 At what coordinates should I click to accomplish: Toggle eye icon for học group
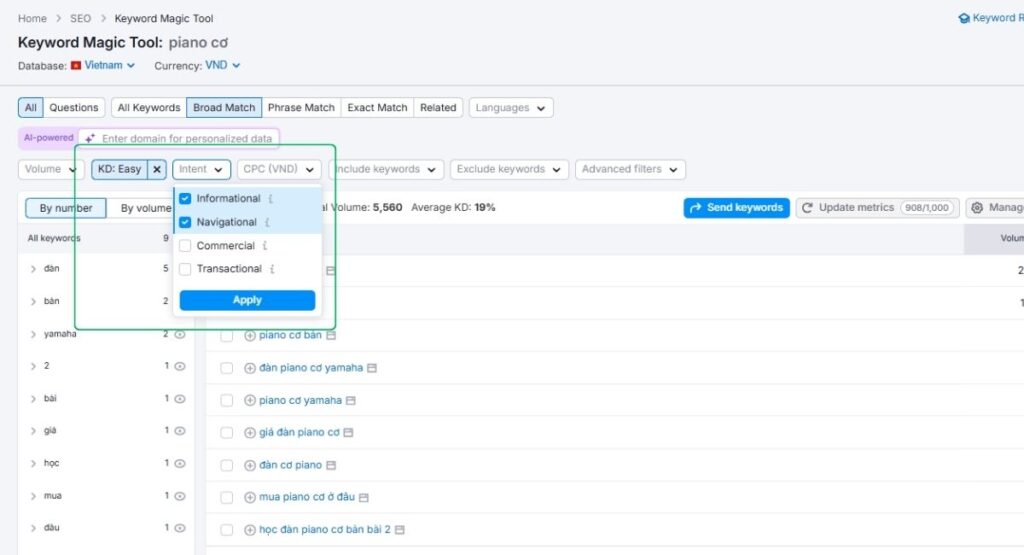click(x=180, y=464)
